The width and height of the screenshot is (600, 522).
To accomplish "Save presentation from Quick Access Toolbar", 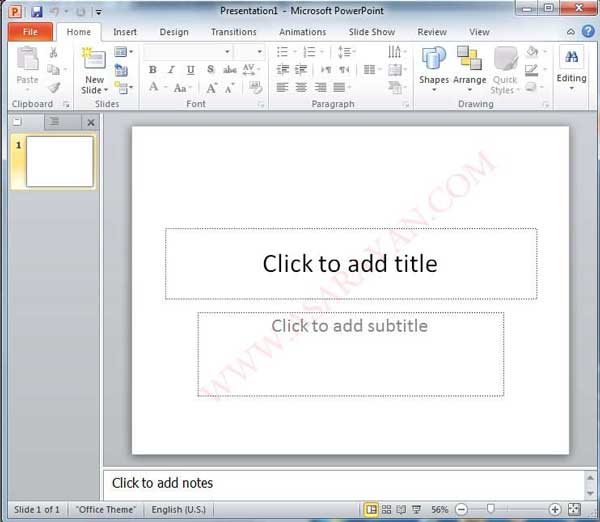I will [37, 12].
